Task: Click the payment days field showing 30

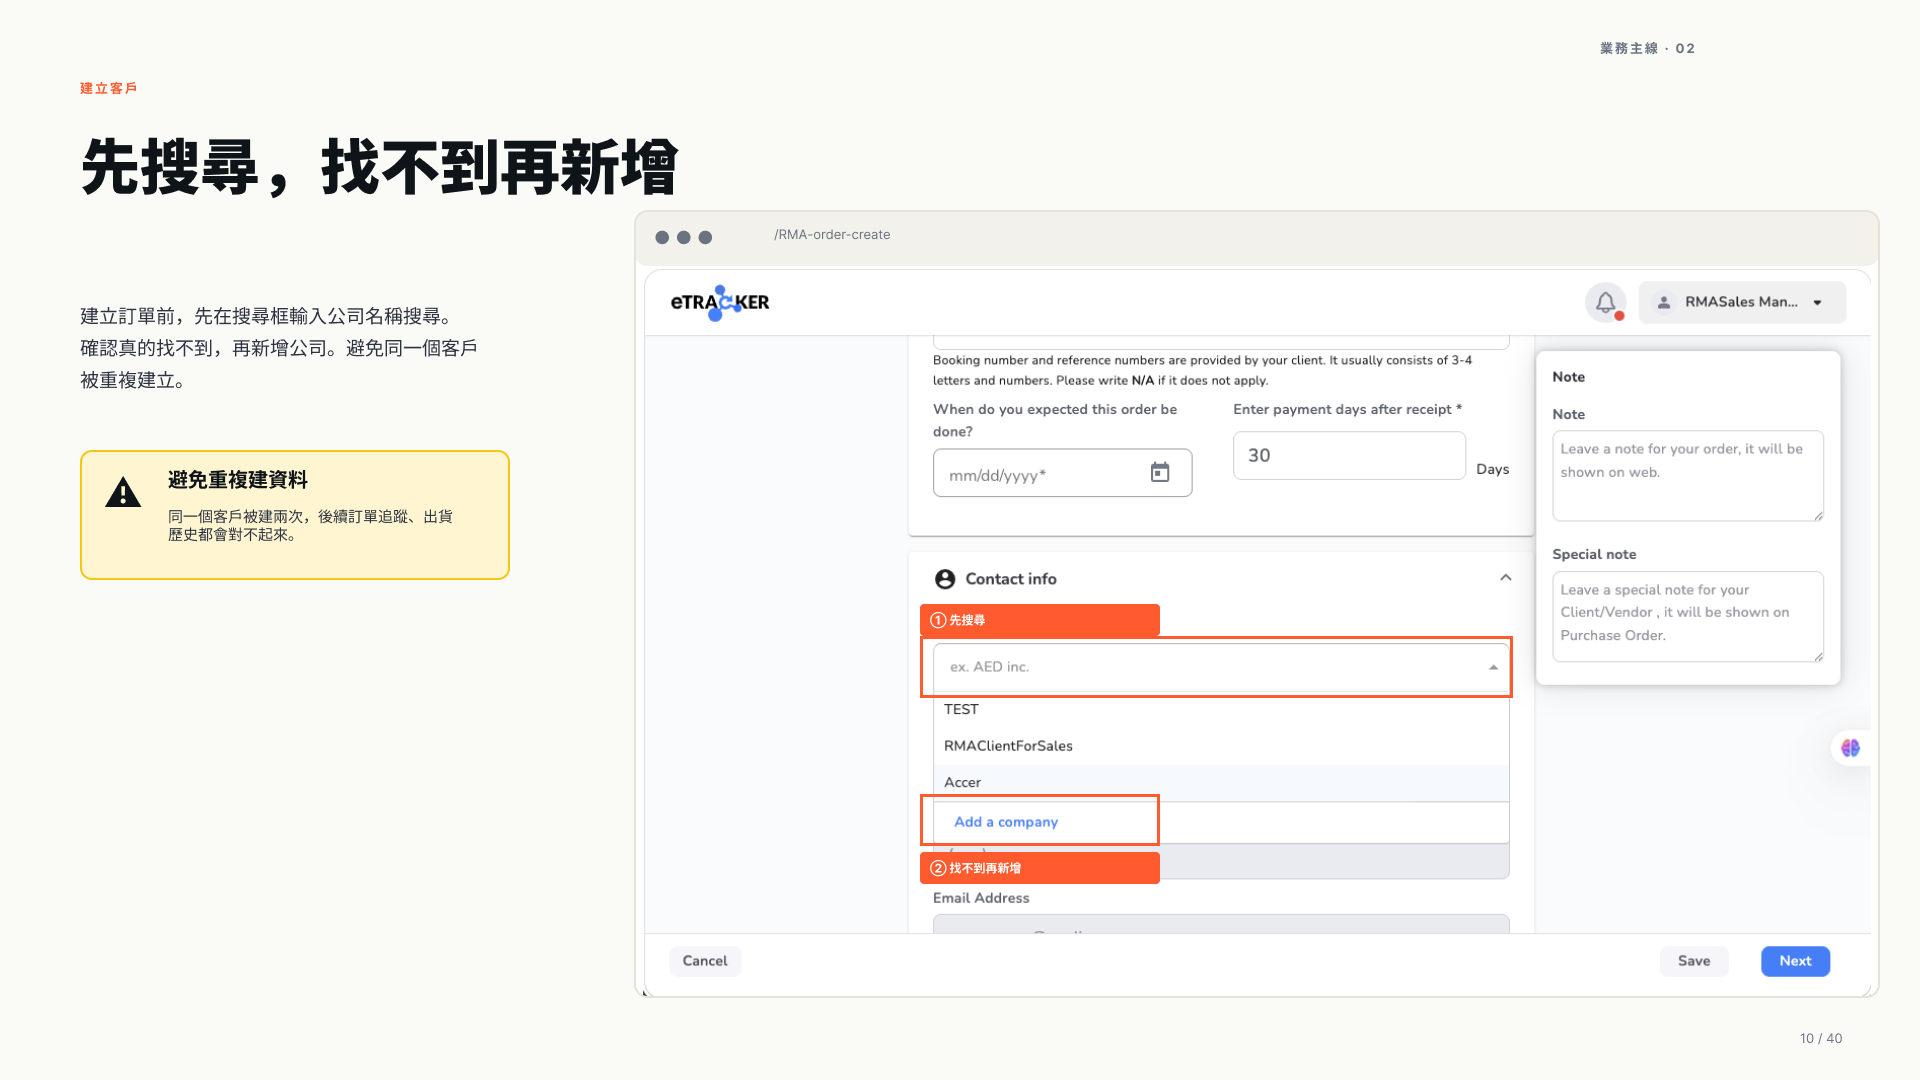Action: [x=1349, y=456]
